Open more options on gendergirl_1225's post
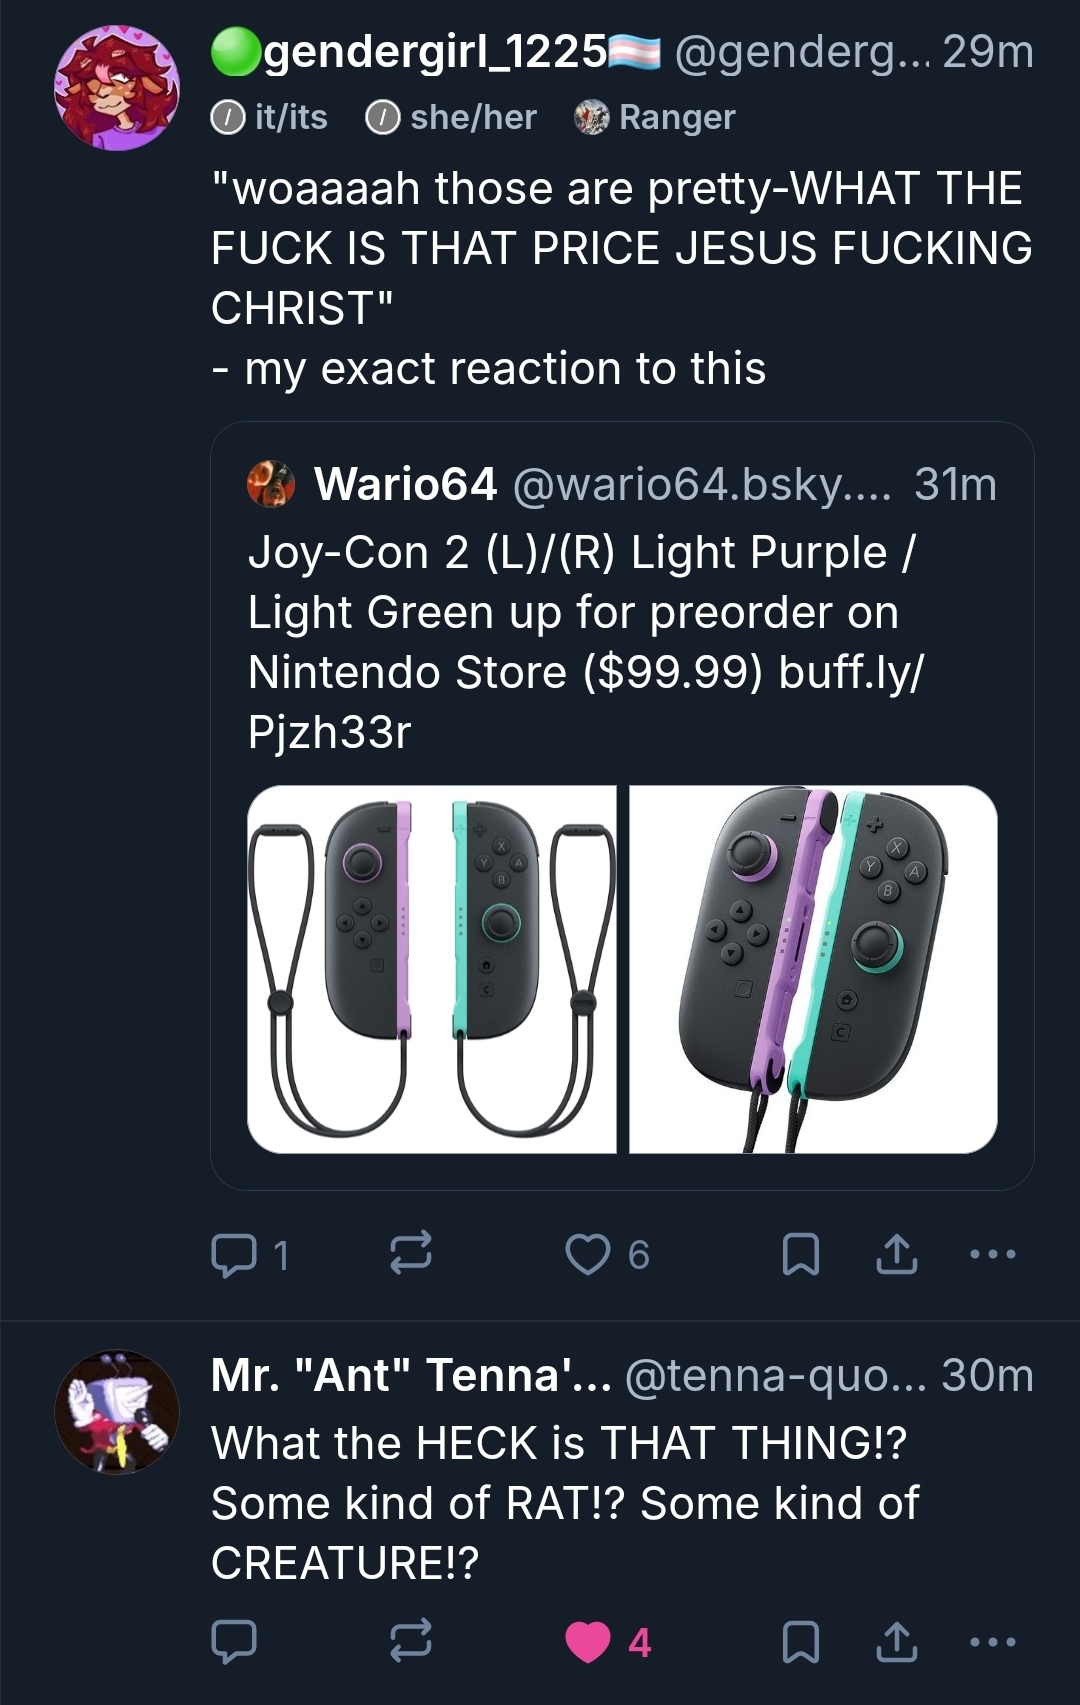Viewport: 1080px width, 1705px height. point(993,1254)
